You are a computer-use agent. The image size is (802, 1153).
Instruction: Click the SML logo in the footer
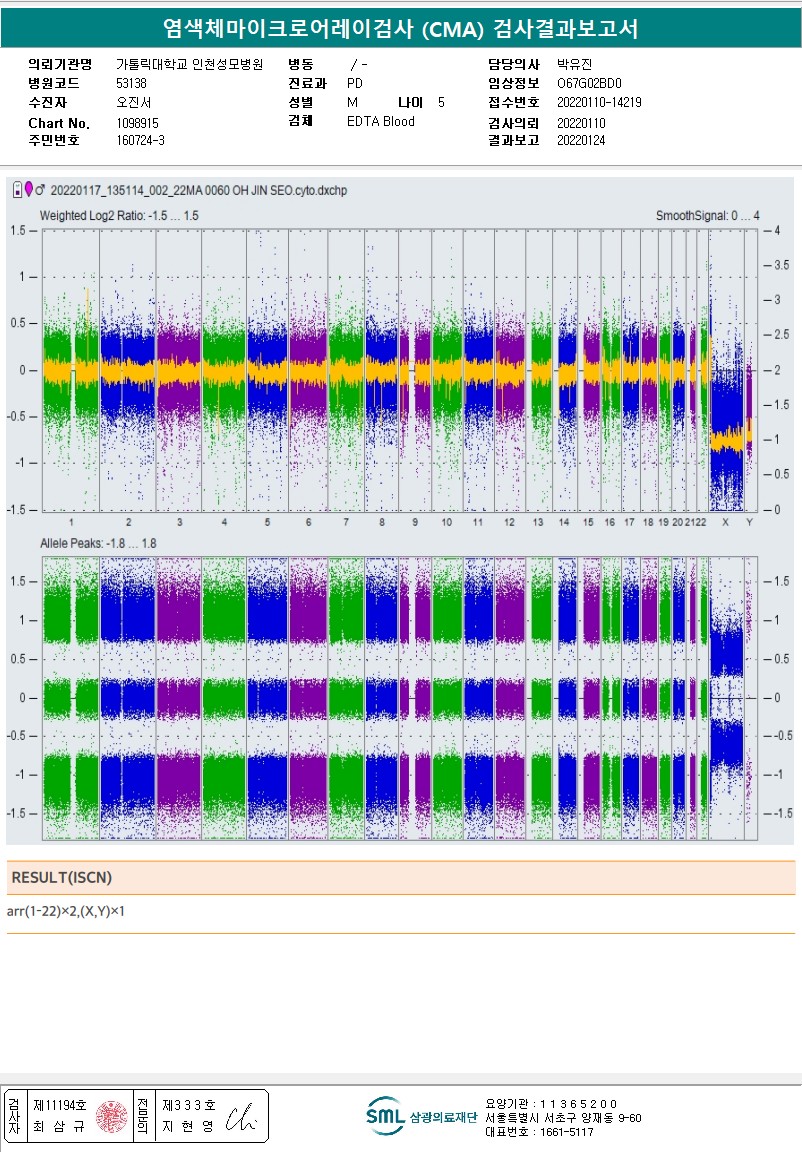[386, 1116]
